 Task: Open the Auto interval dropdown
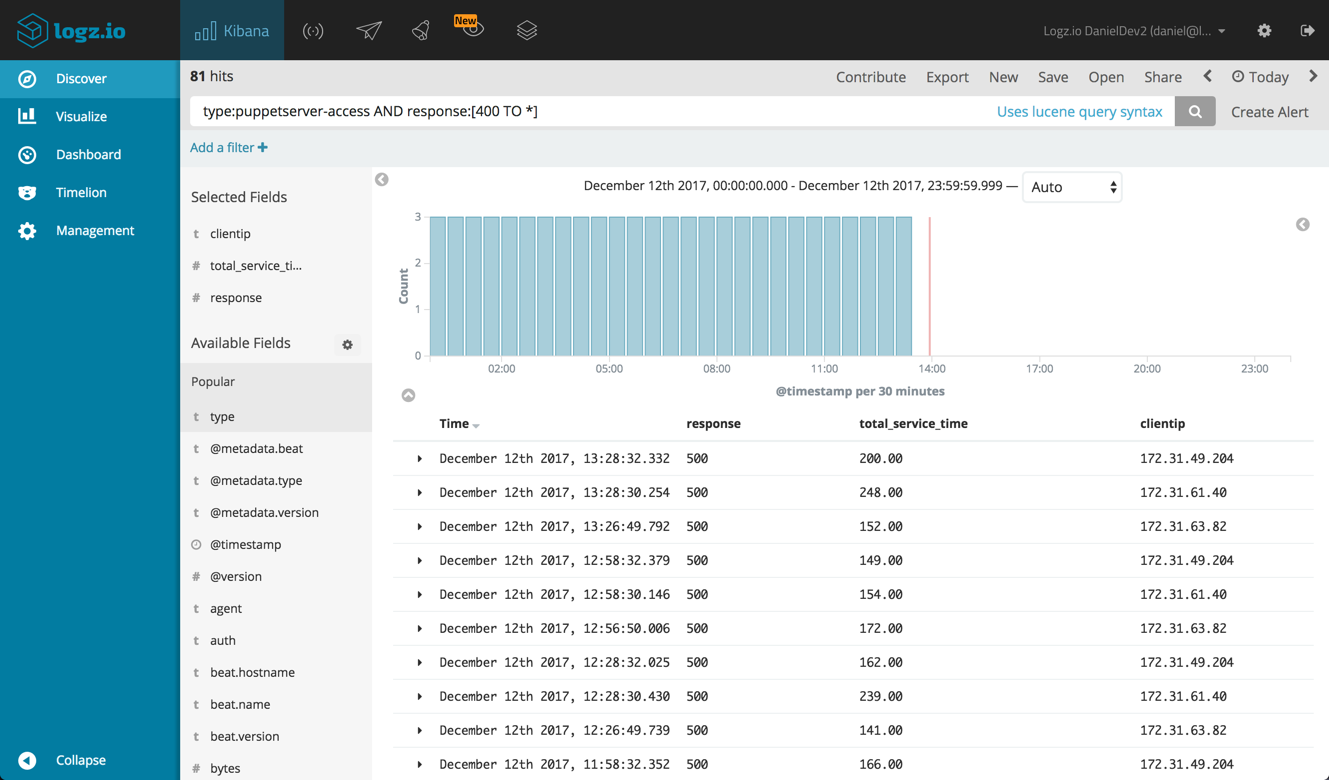pos(1072,187)
